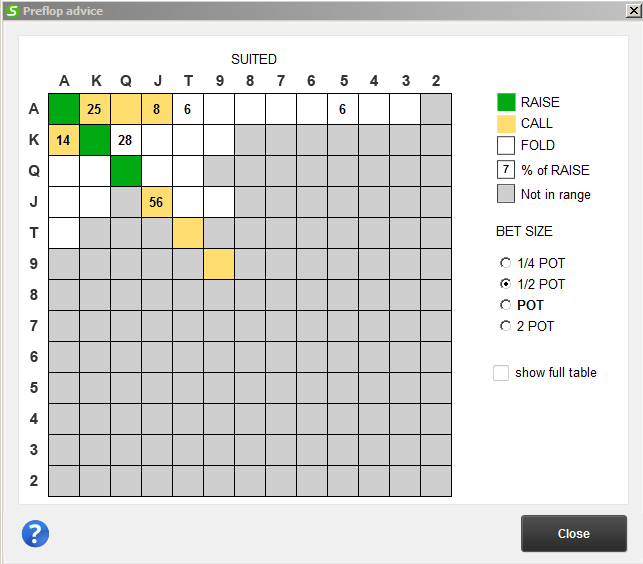This screenshot has height=564, width=643.
Task: Click the green RAISE legend swatch
Action: coord(506,102)
